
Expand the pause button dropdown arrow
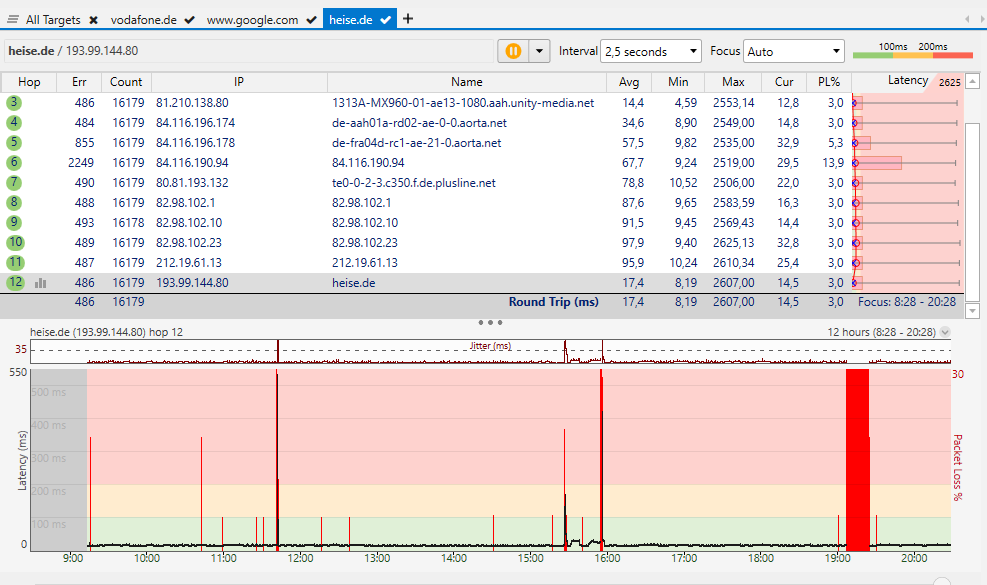[540, 51]
